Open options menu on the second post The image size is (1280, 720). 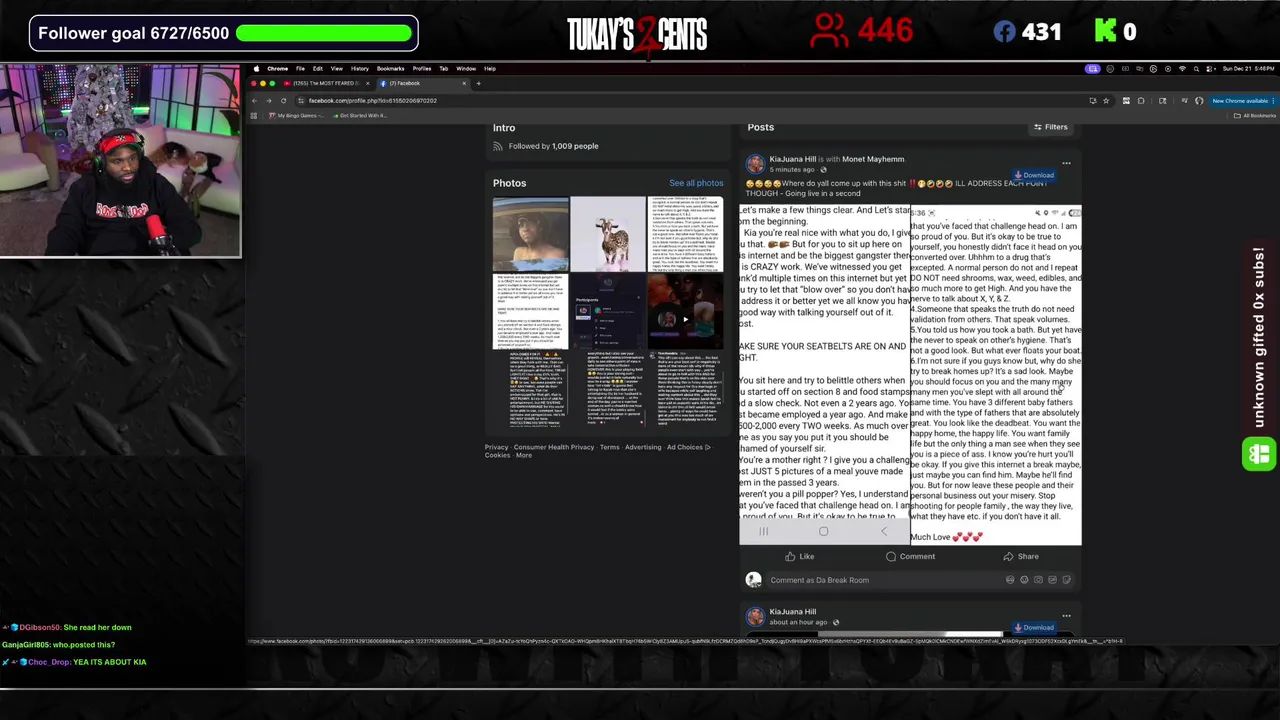(x=1066, y=616)
